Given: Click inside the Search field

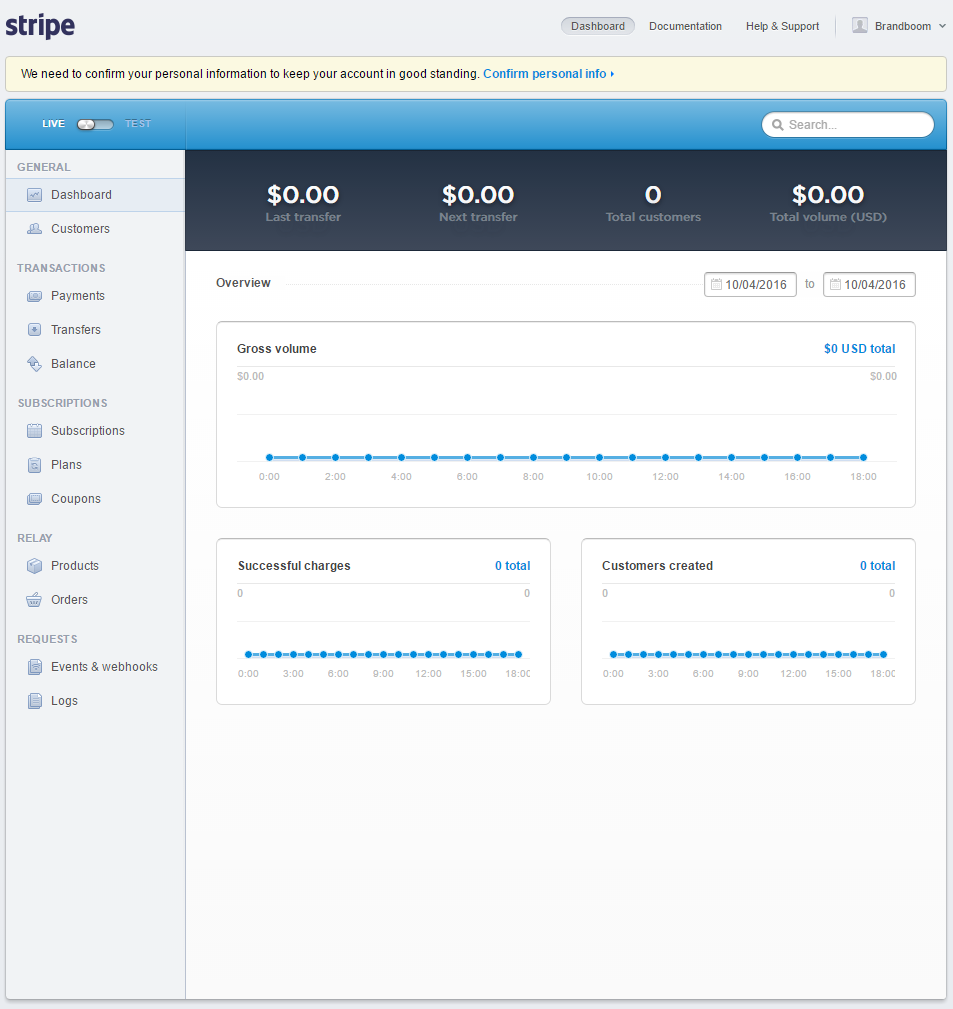Looking at the screenshot, I should pyautogui.click(x=848, y=124).
